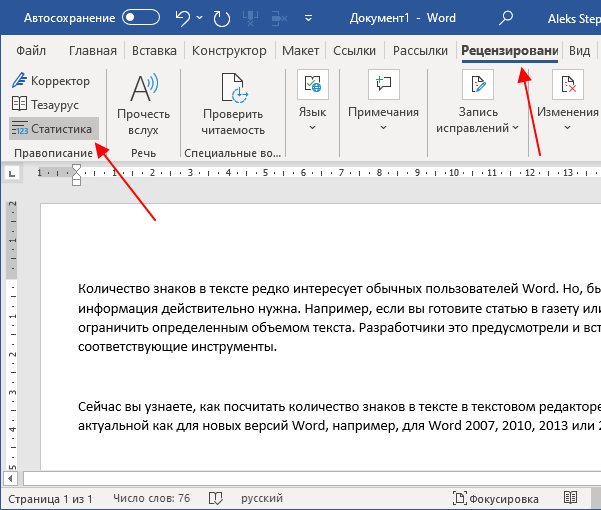The height and width of the screenshot is (510, 601).
Task: Click the Статистика word count button
Action: coord(53,128)
